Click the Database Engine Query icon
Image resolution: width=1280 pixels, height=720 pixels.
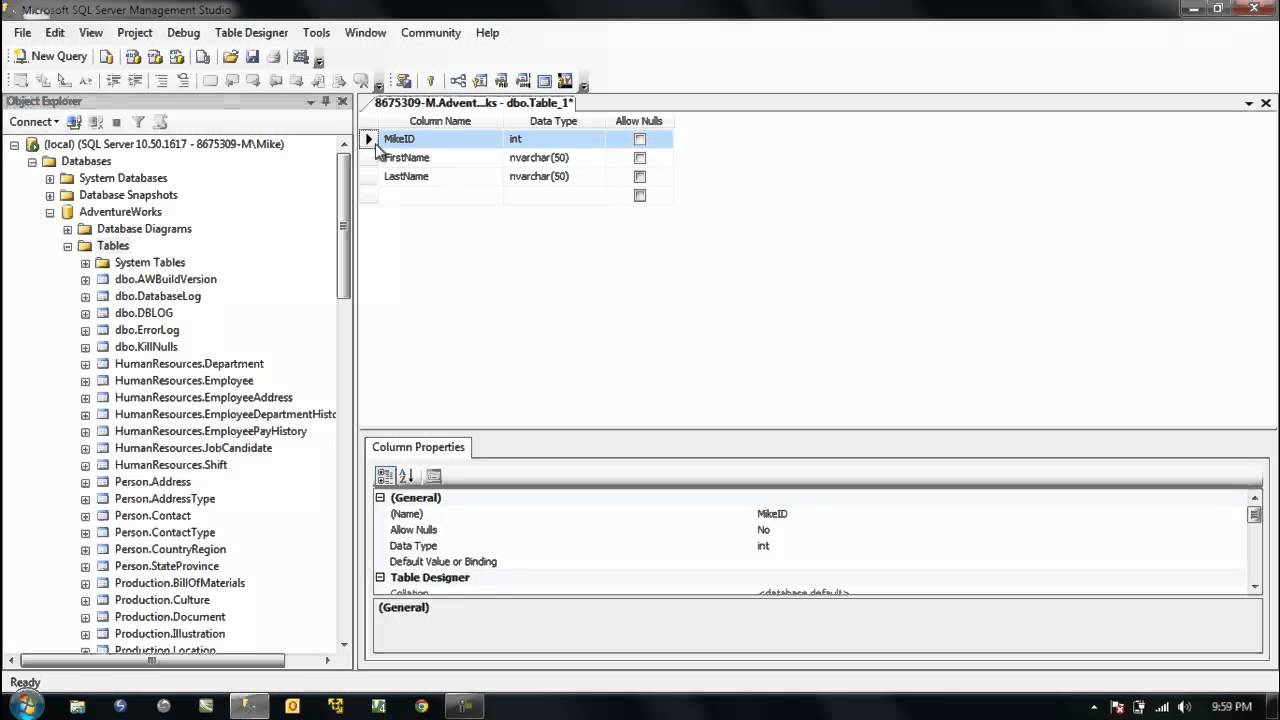coord(107,57)
